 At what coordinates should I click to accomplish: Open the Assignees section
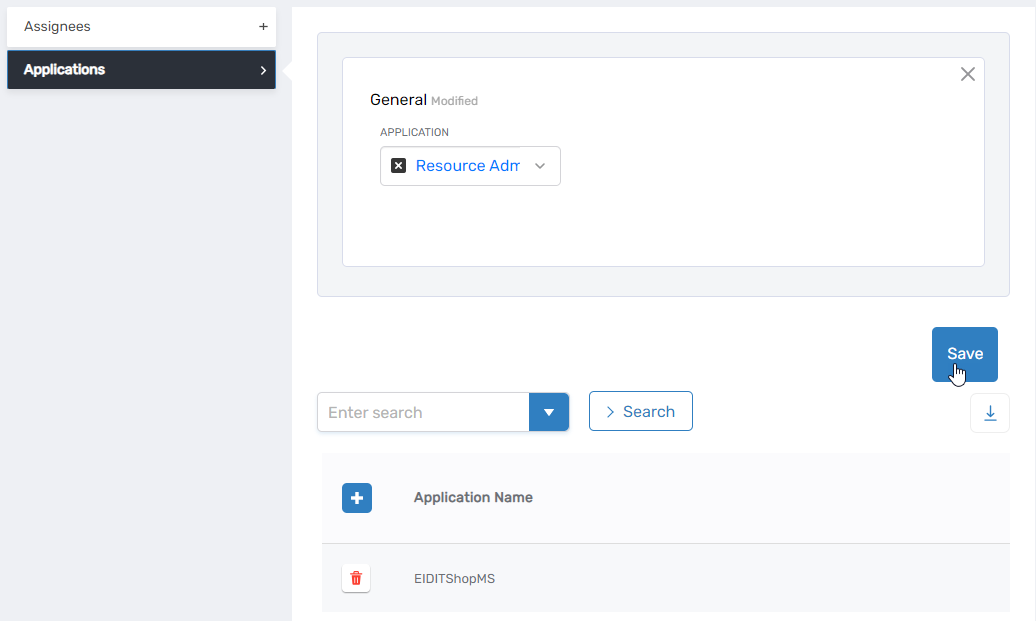(x=57, y=27)
